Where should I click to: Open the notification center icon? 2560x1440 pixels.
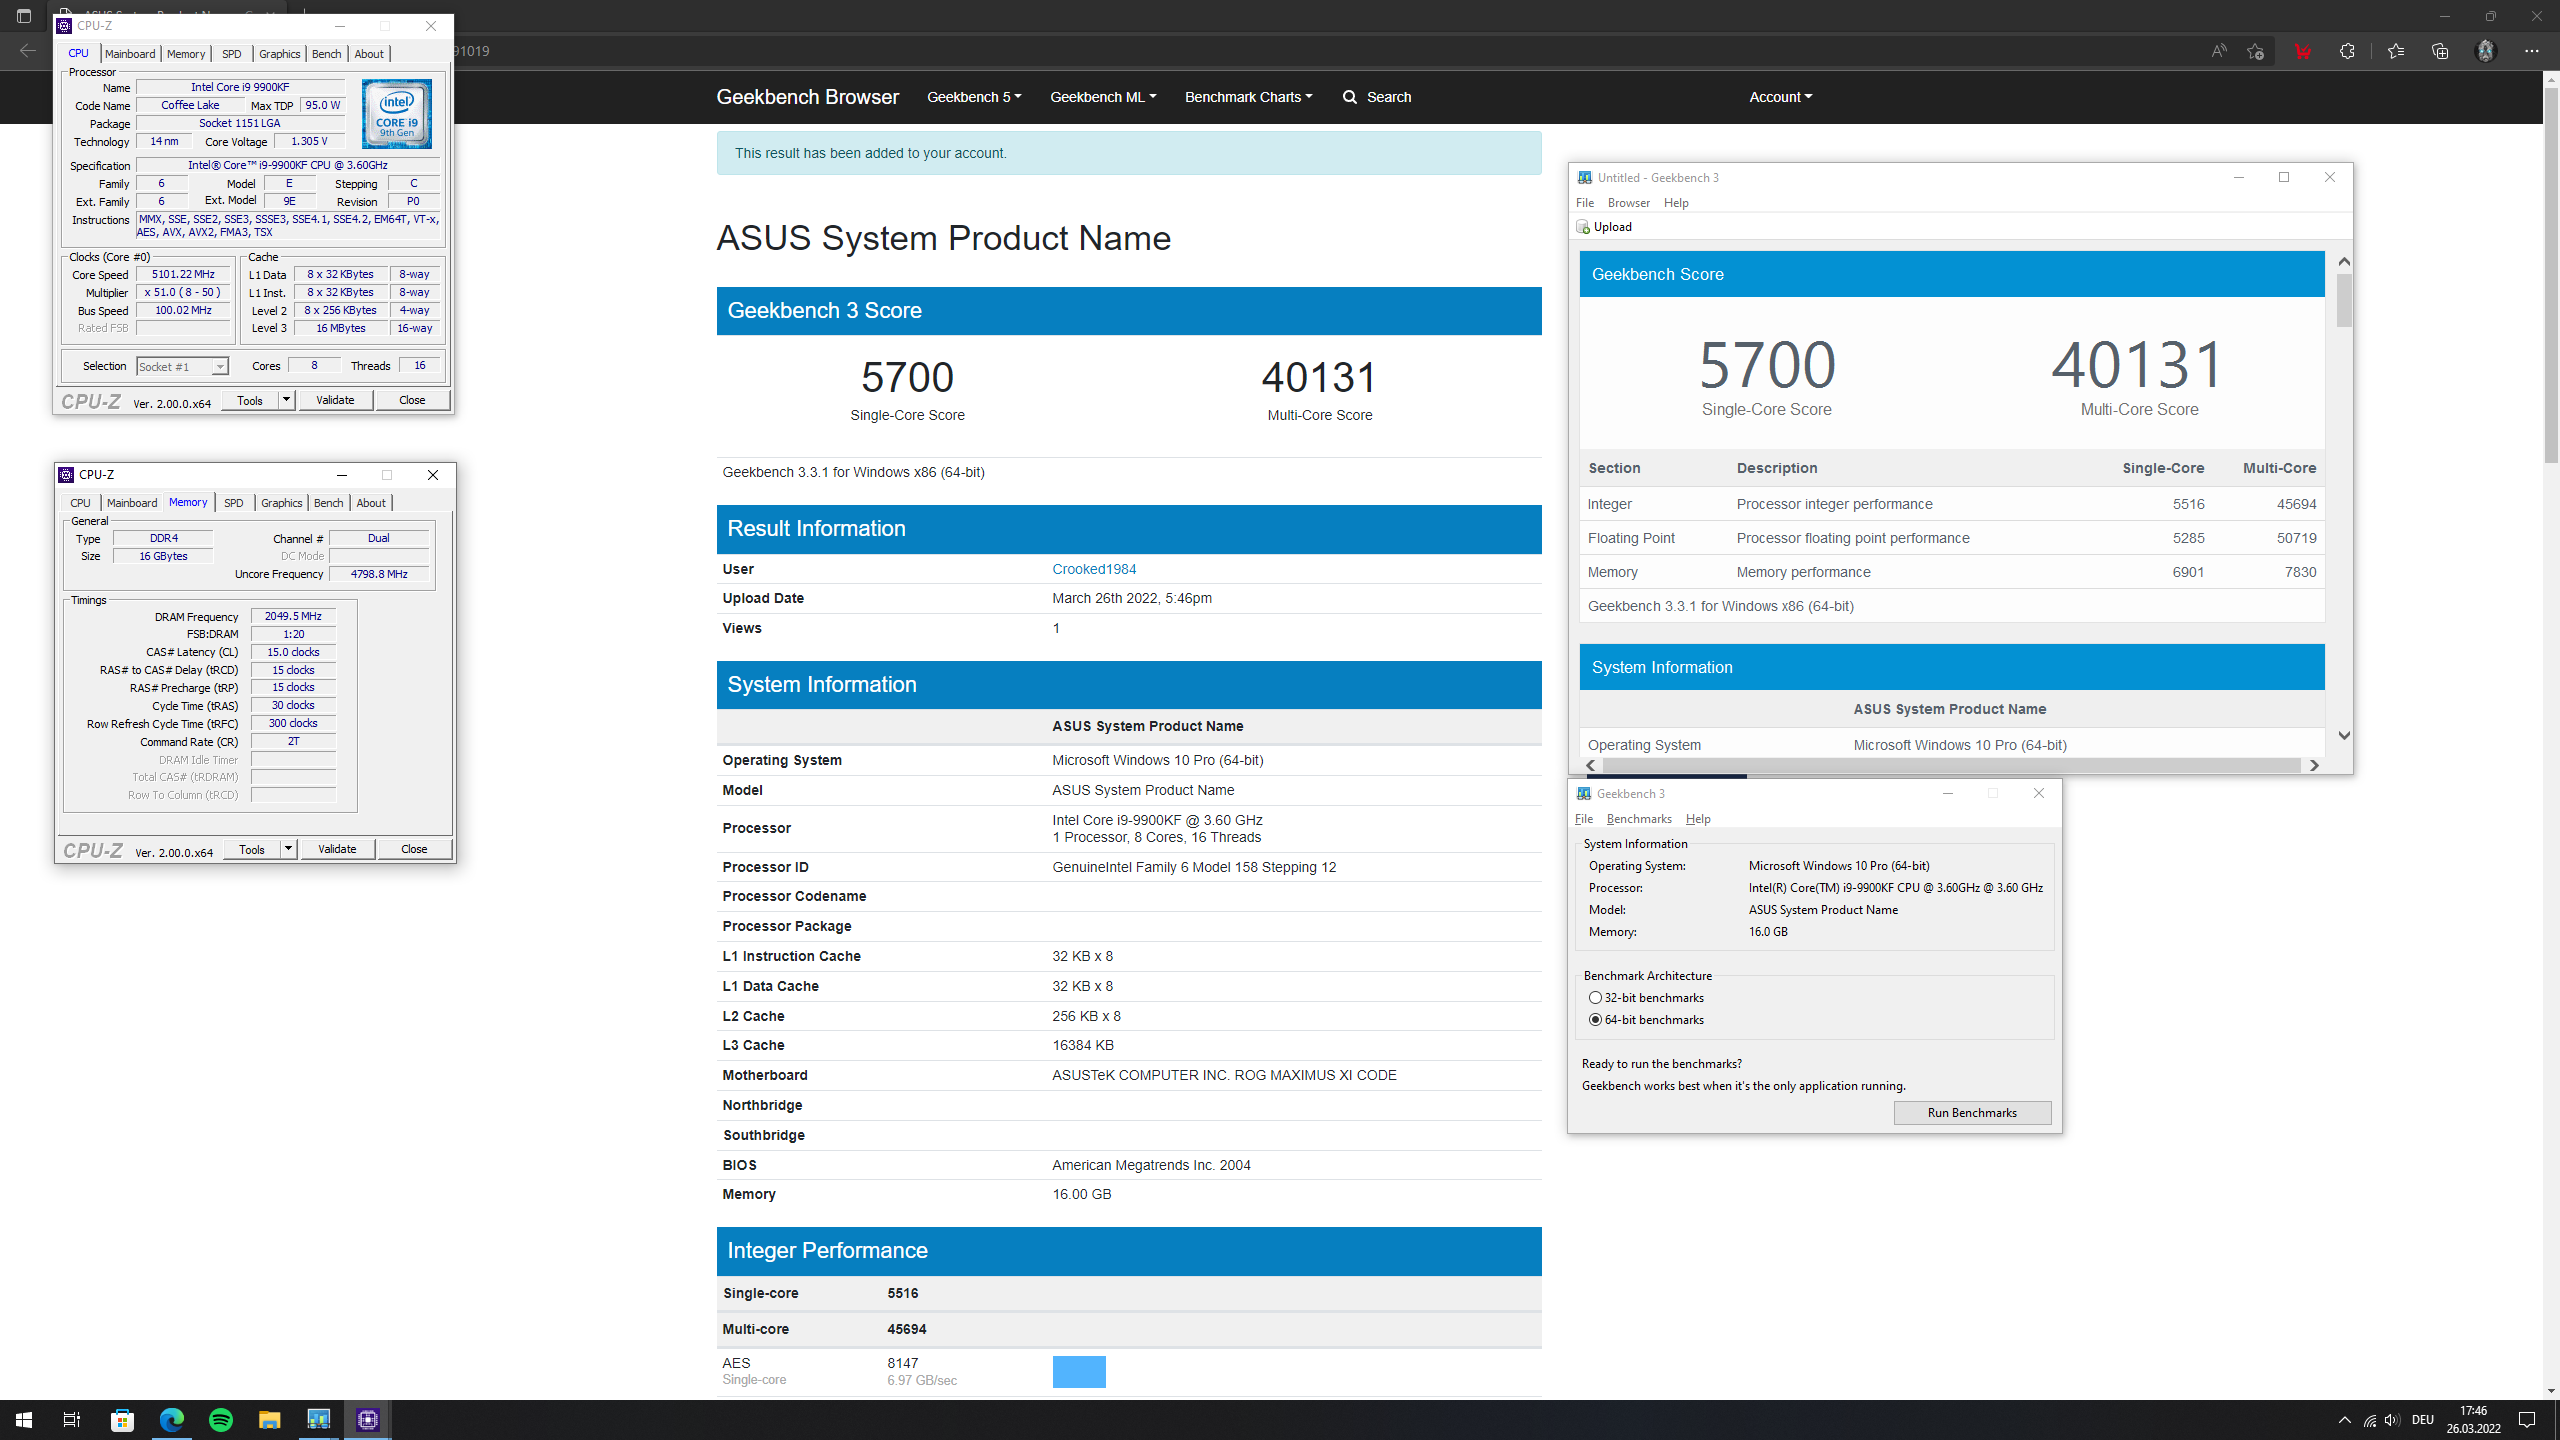[2527, 1420]
